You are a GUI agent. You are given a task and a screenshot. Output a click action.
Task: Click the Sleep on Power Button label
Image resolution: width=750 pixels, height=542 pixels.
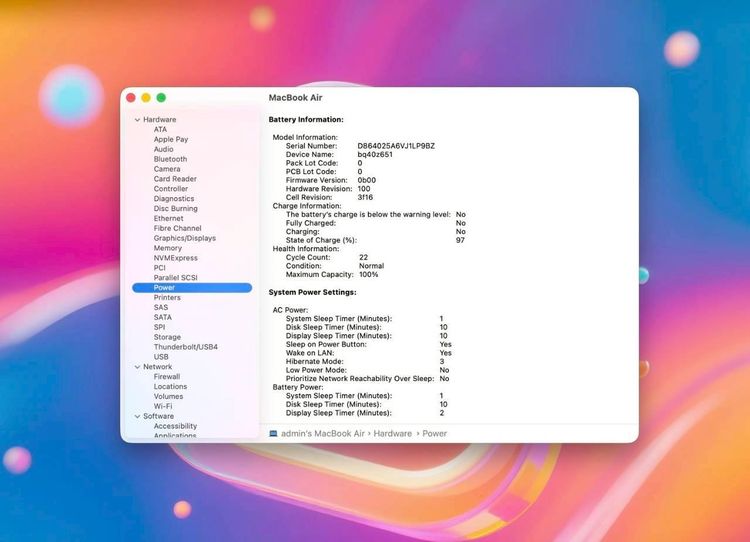[x=326, y=344]
